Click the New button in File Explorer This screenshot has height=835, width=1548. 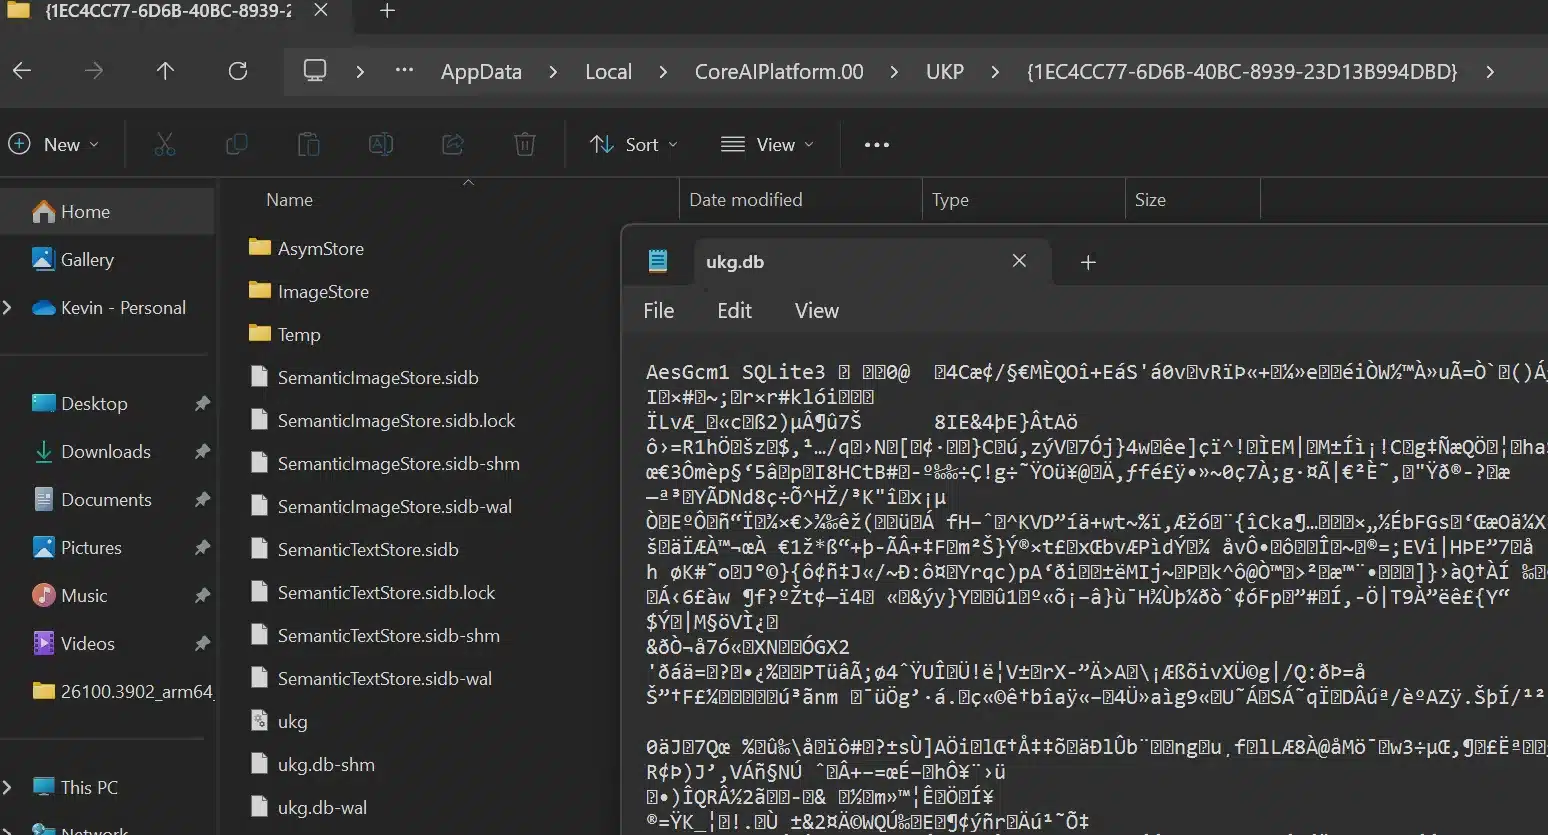[53, 144]
